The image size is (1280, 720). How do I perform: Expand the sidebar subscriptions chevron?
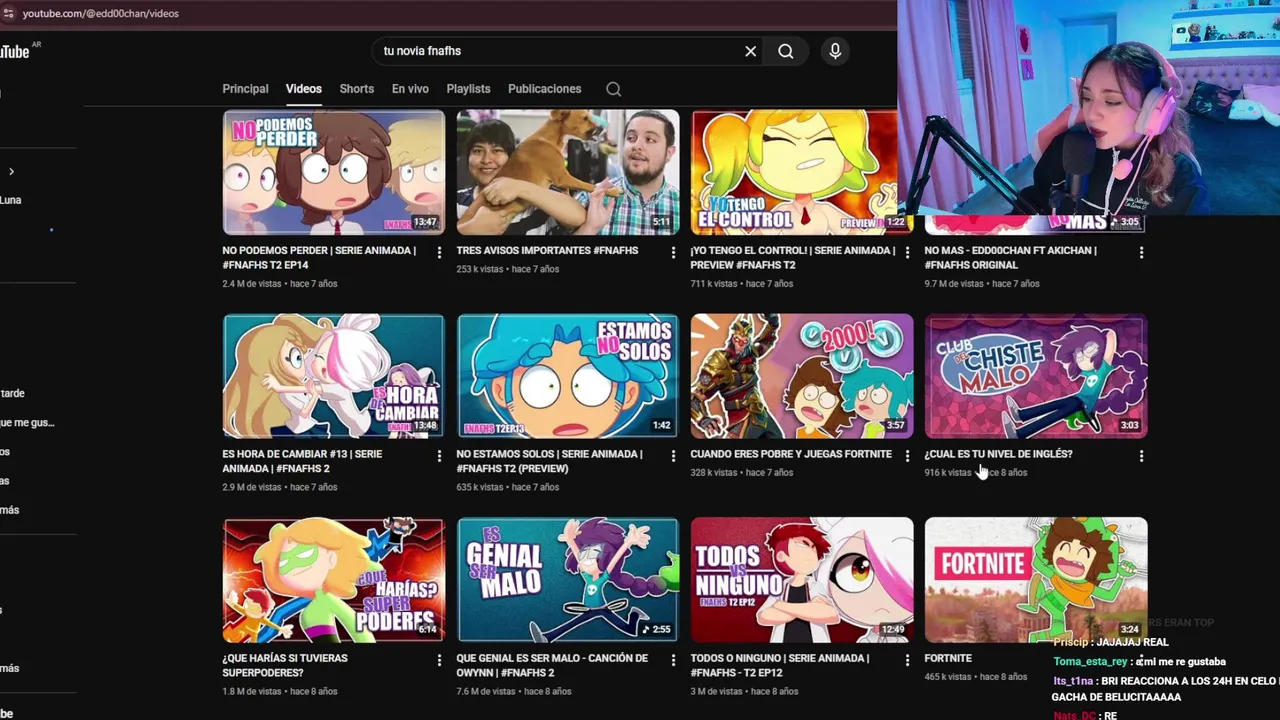tap(11, 172)
